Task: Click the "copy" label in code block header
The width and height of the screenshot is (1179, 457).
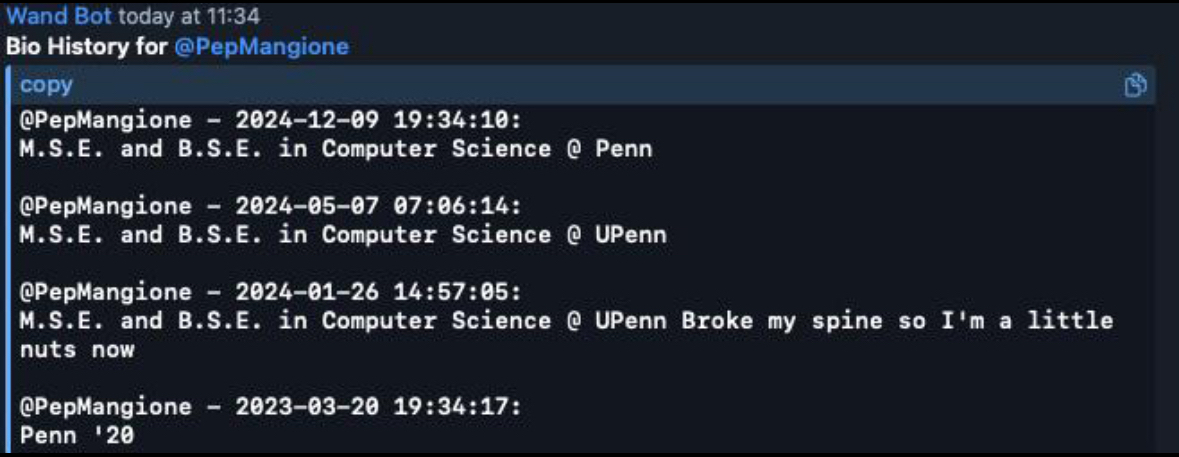Action: click(47, 85)
